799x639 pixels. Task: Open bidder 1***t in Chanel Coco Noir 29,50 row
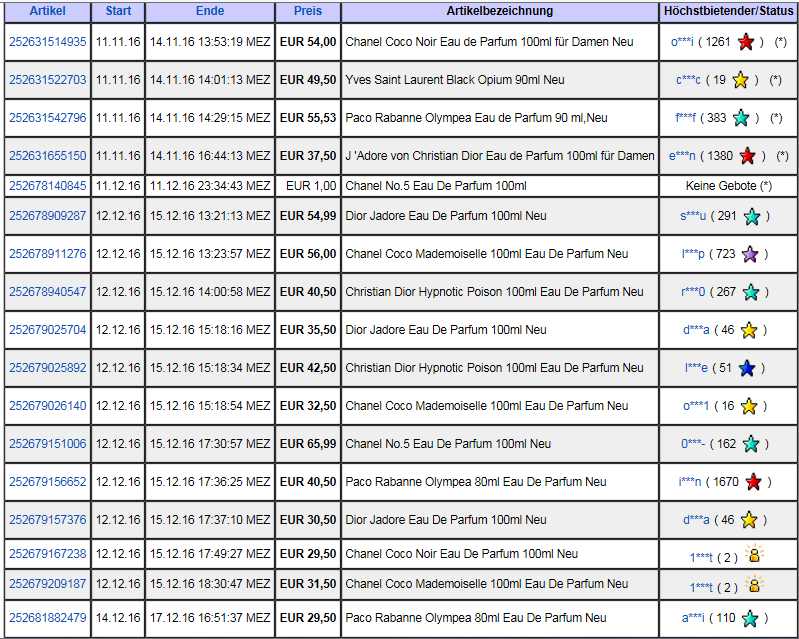[701, 558]
